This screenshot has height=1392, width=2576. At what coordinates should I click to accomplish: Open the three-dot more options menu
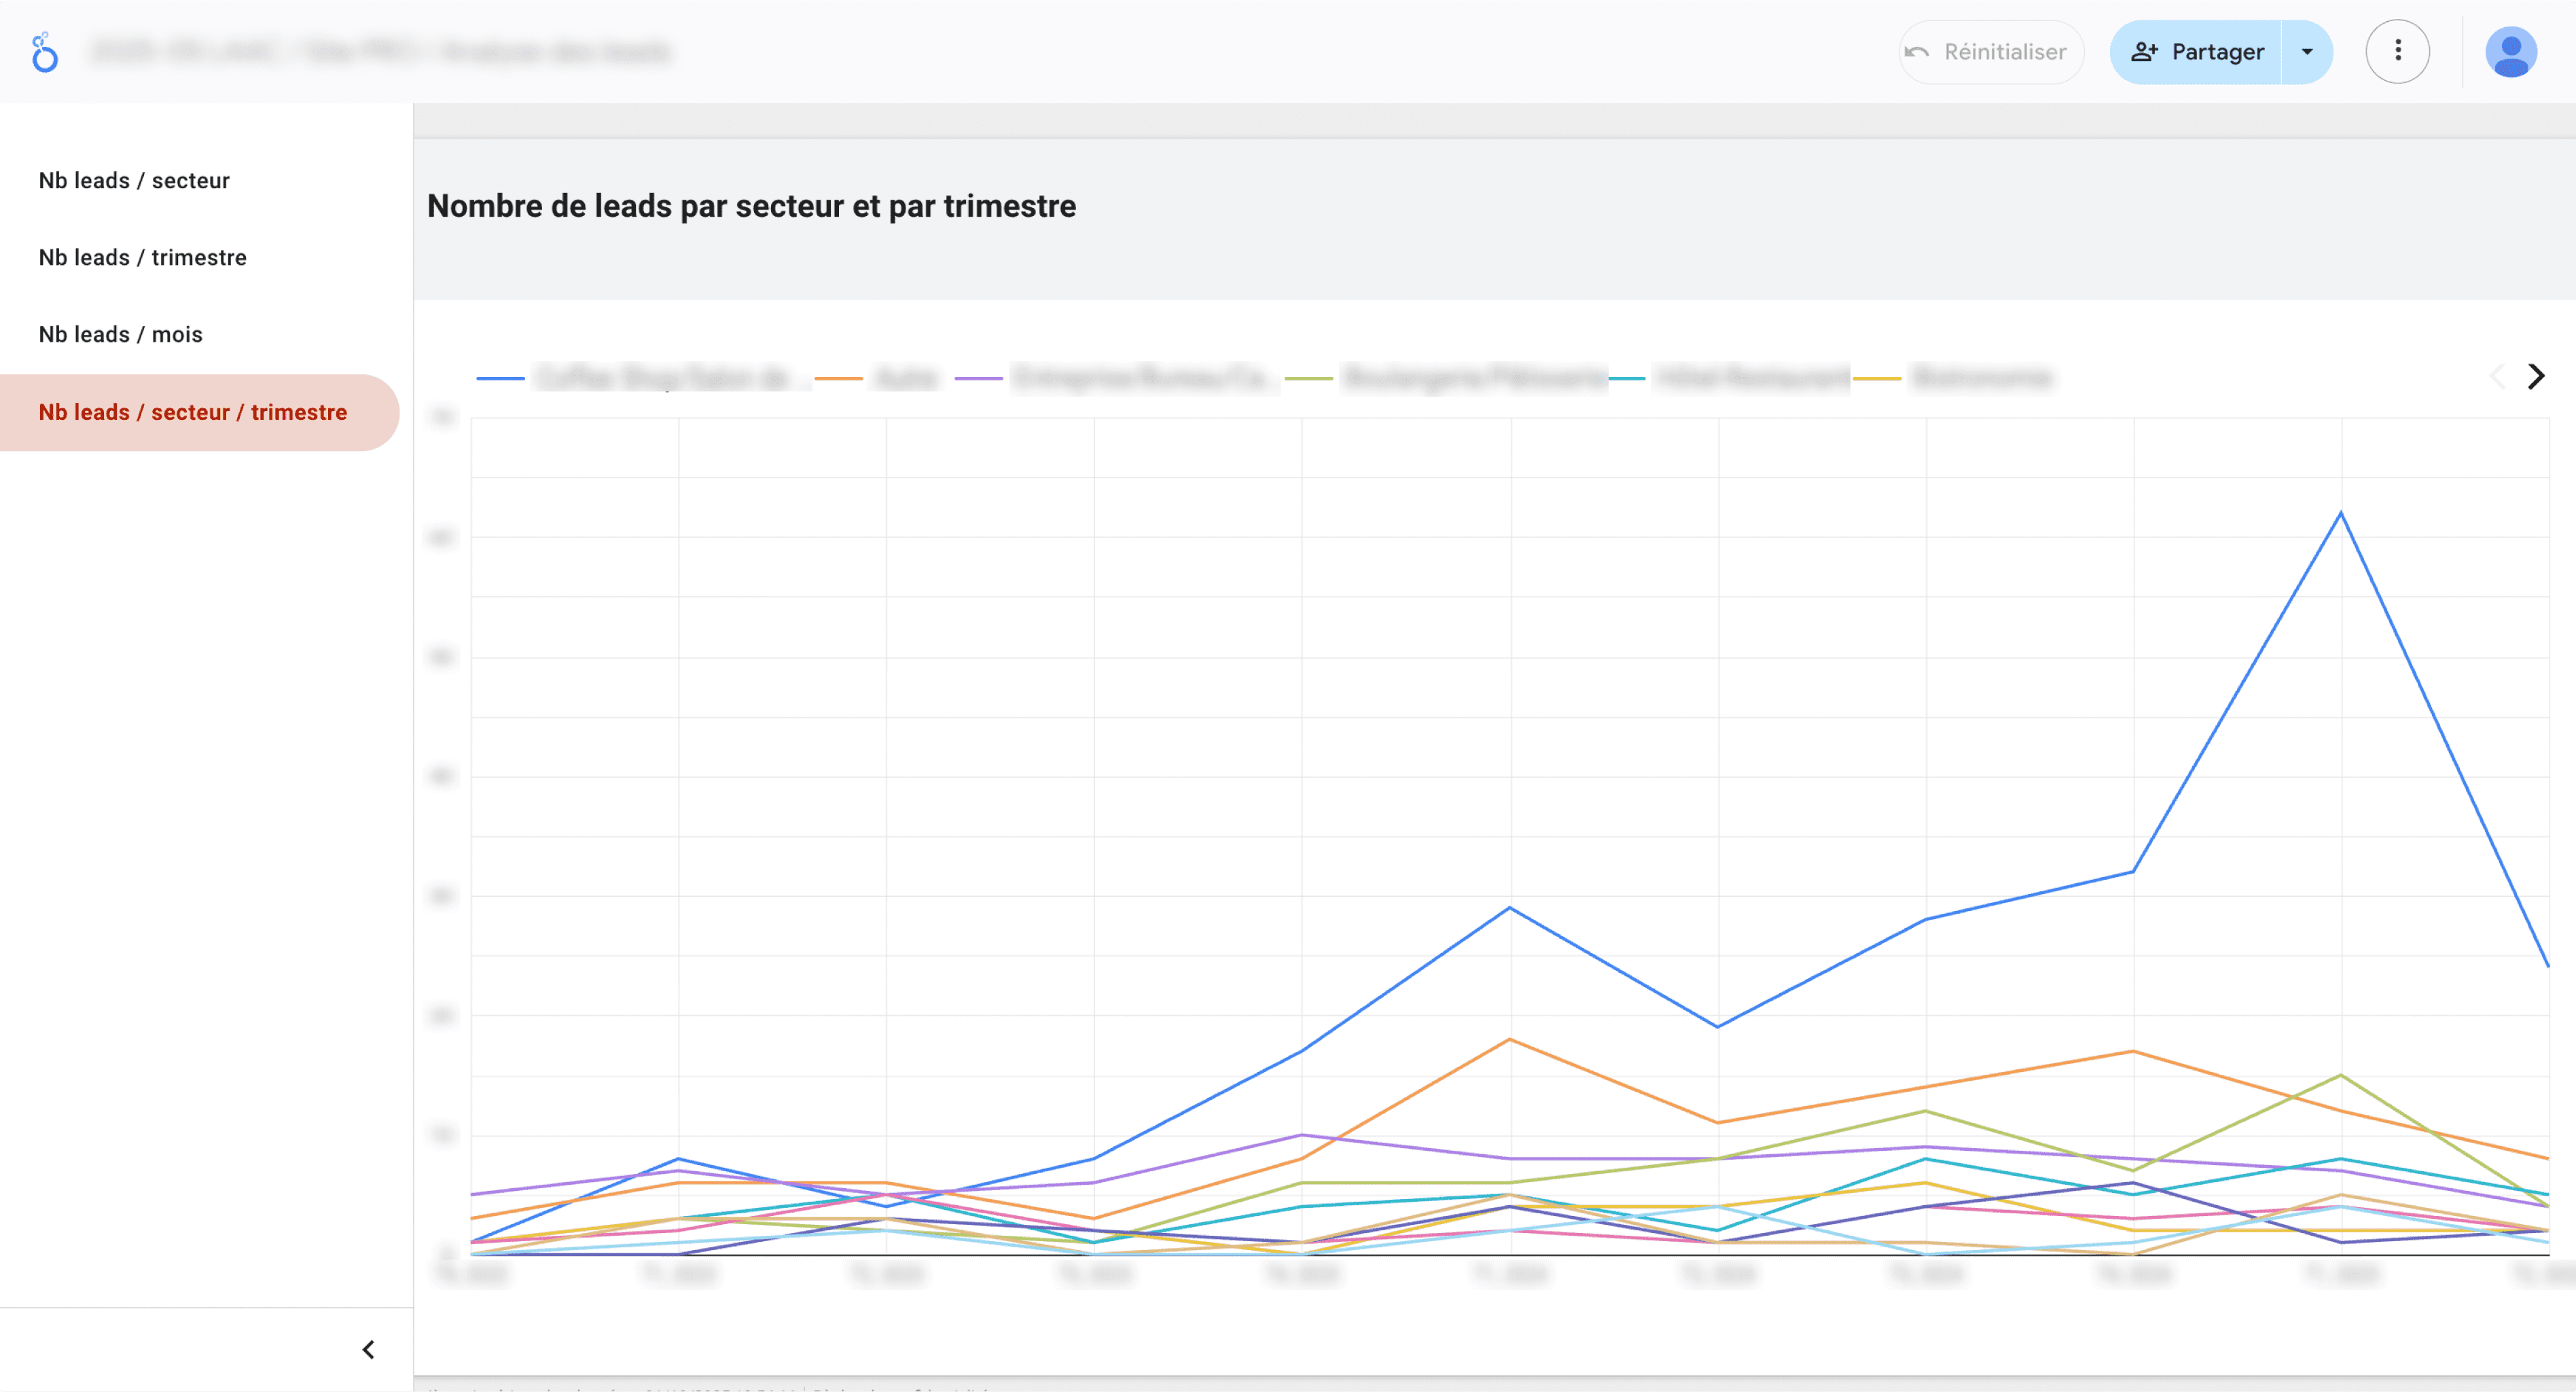point(2397,51)
